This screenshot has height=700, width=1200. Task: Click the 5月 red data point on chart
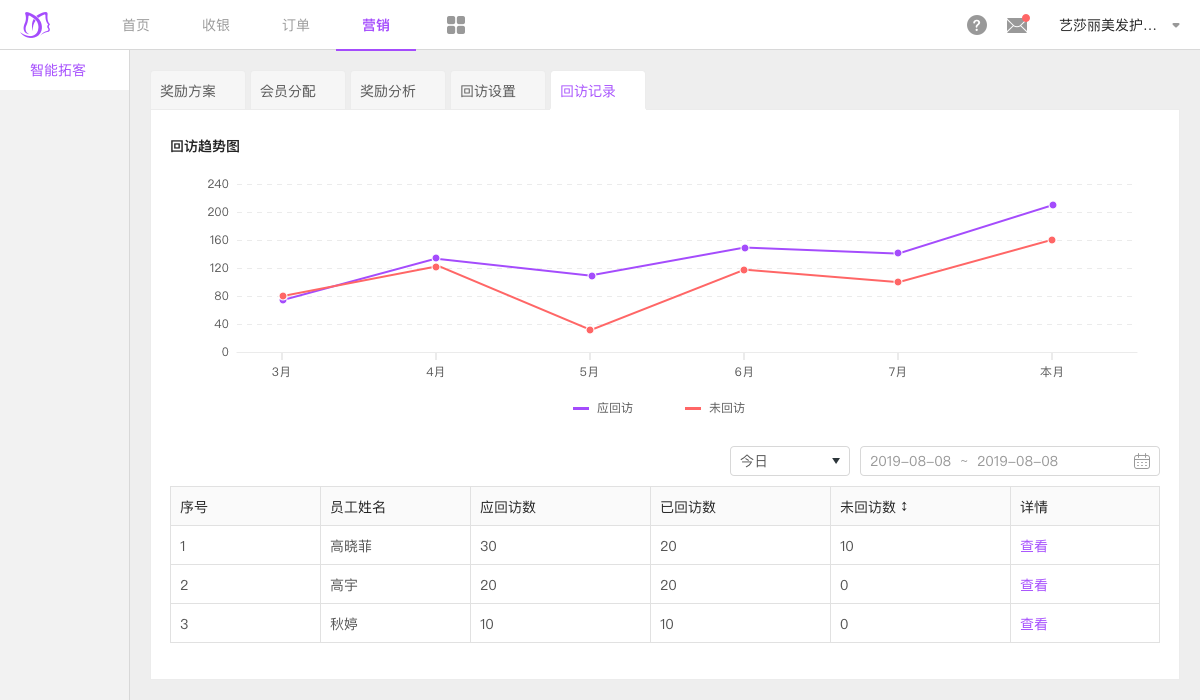(590, 330)
